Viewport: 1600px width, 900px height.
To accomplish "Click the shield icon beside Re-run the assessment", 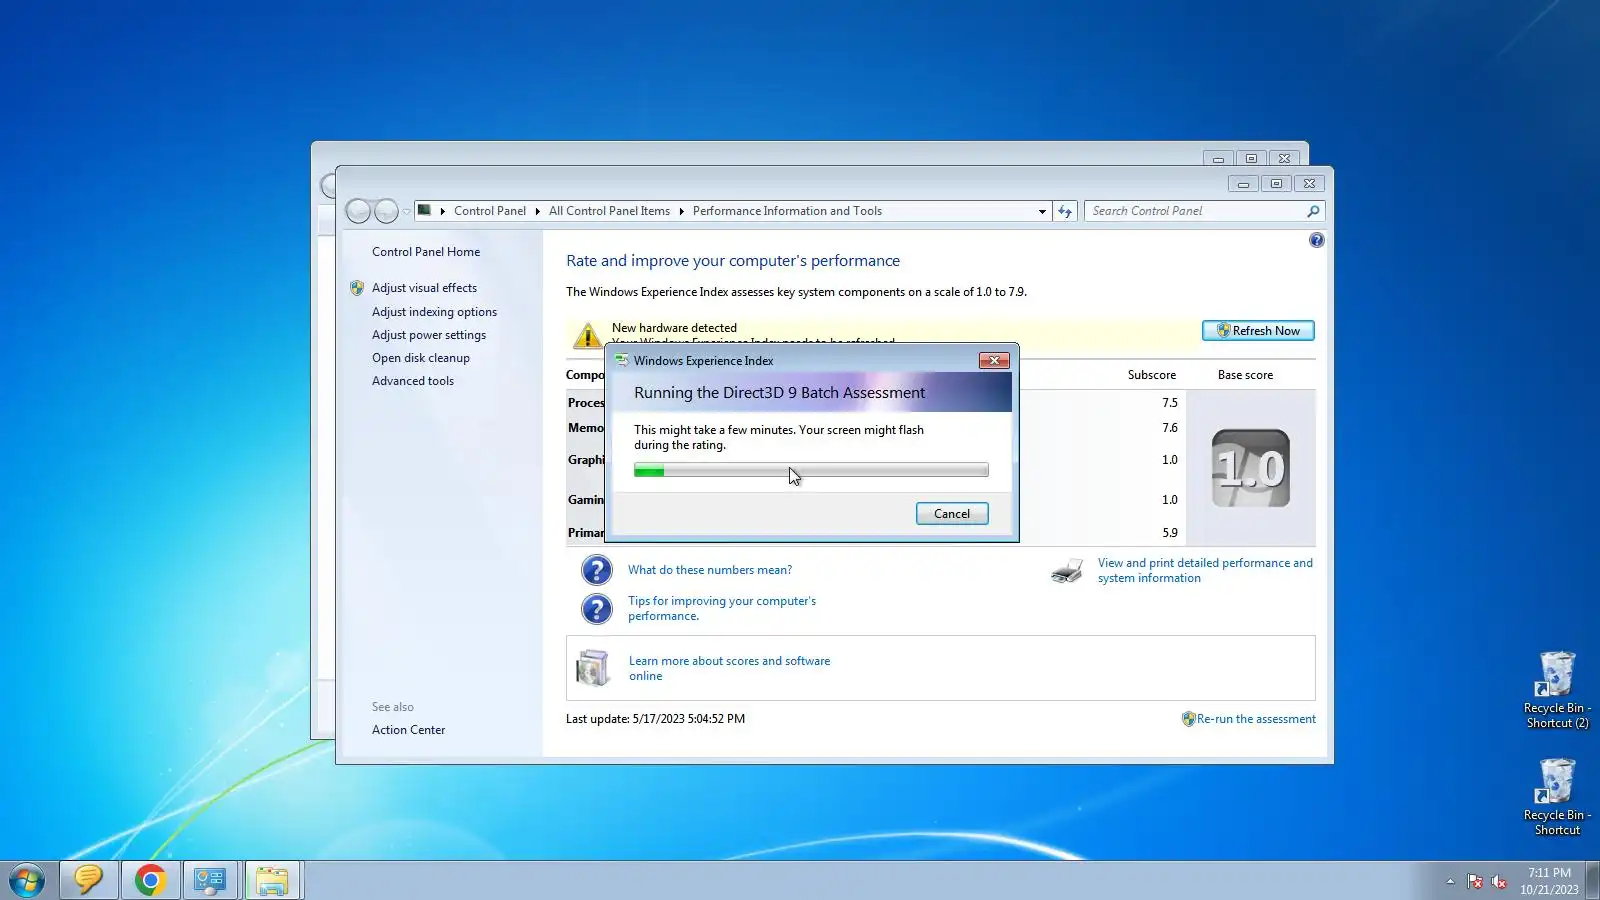I will click(1188, 719).
